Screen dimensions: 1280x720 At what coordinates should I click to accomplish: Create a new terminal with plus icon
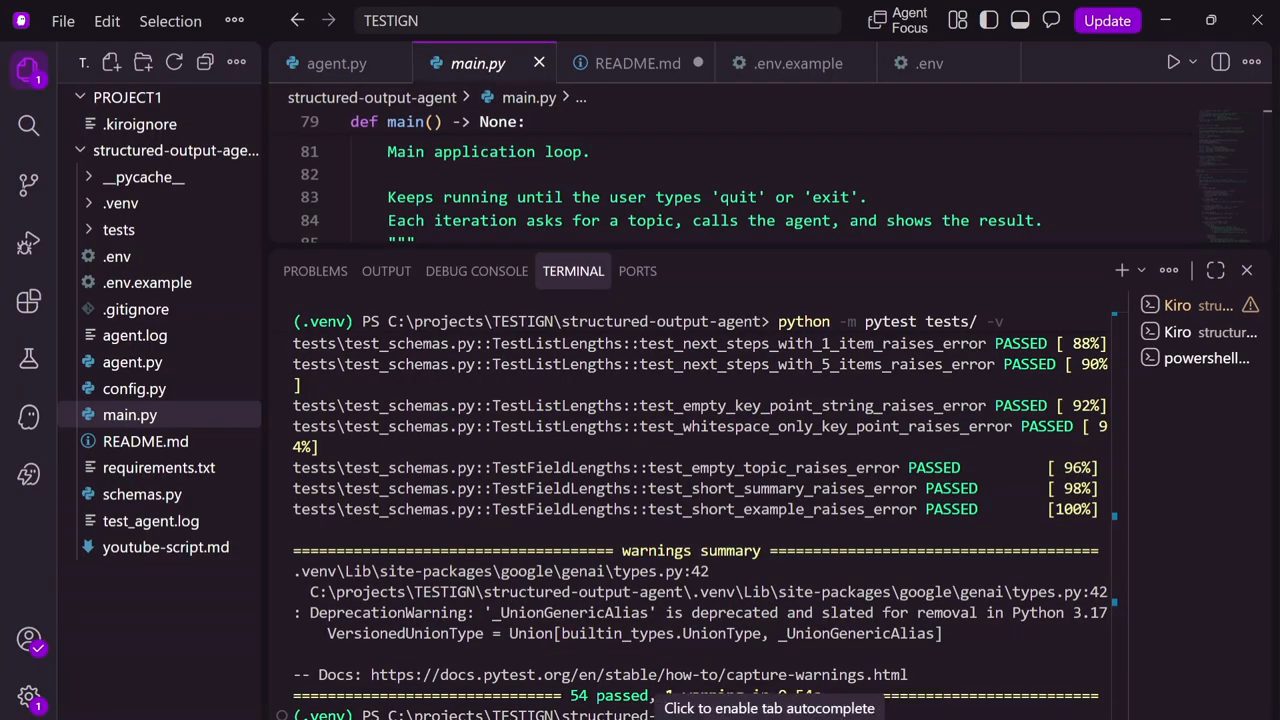pos(1122,271)
